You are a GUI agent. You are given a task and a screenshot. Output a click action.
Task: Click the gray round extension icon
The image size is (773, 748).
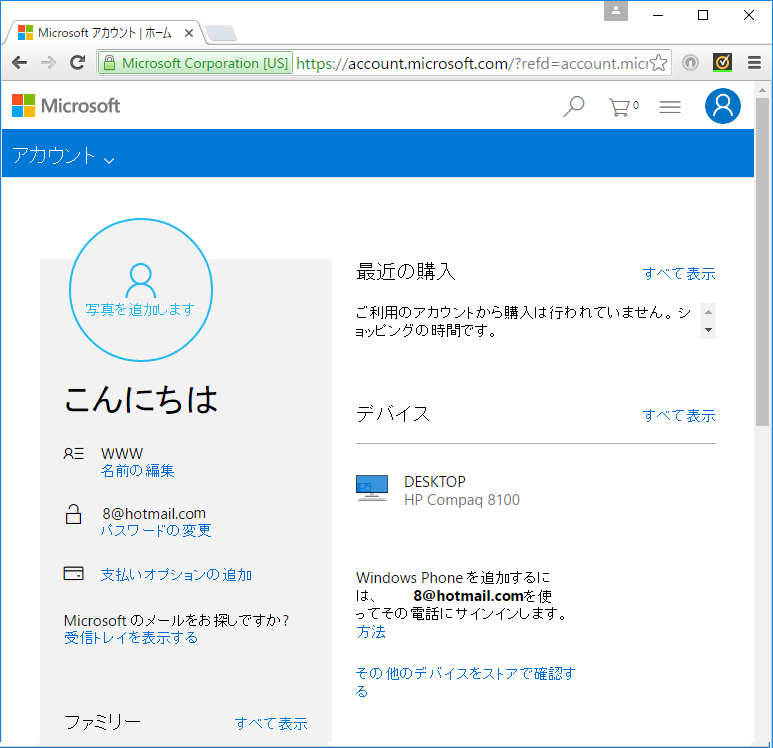click(691, 63)
